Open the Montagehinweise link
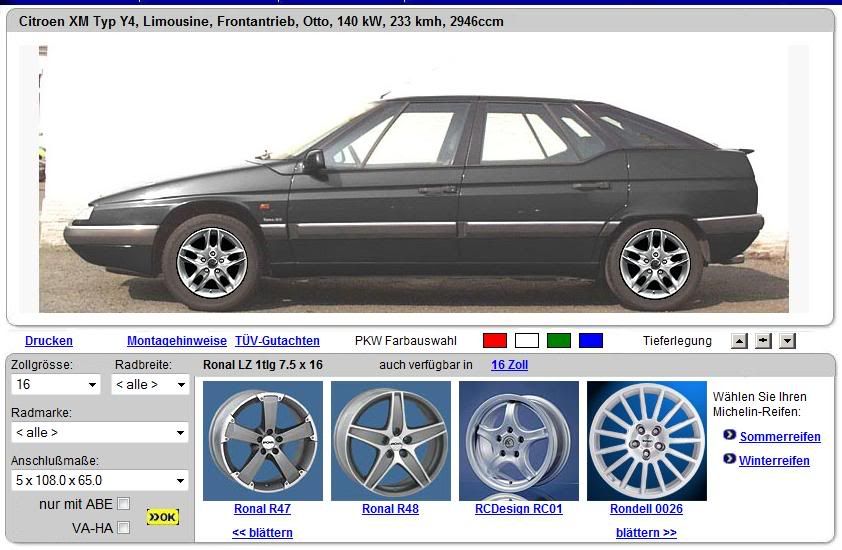Screen dimensions: 842x550 click(x=177, y=341)
